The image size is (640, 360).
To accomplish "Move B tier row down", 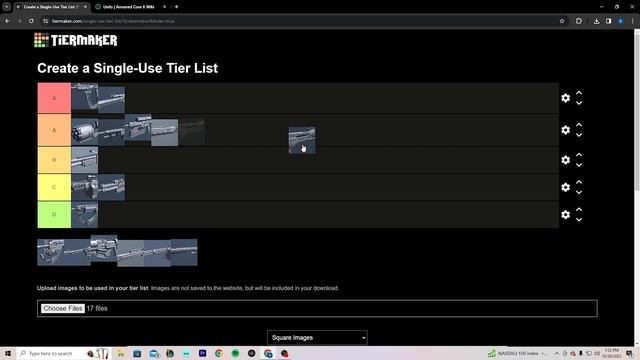I will tap(579, 165).
